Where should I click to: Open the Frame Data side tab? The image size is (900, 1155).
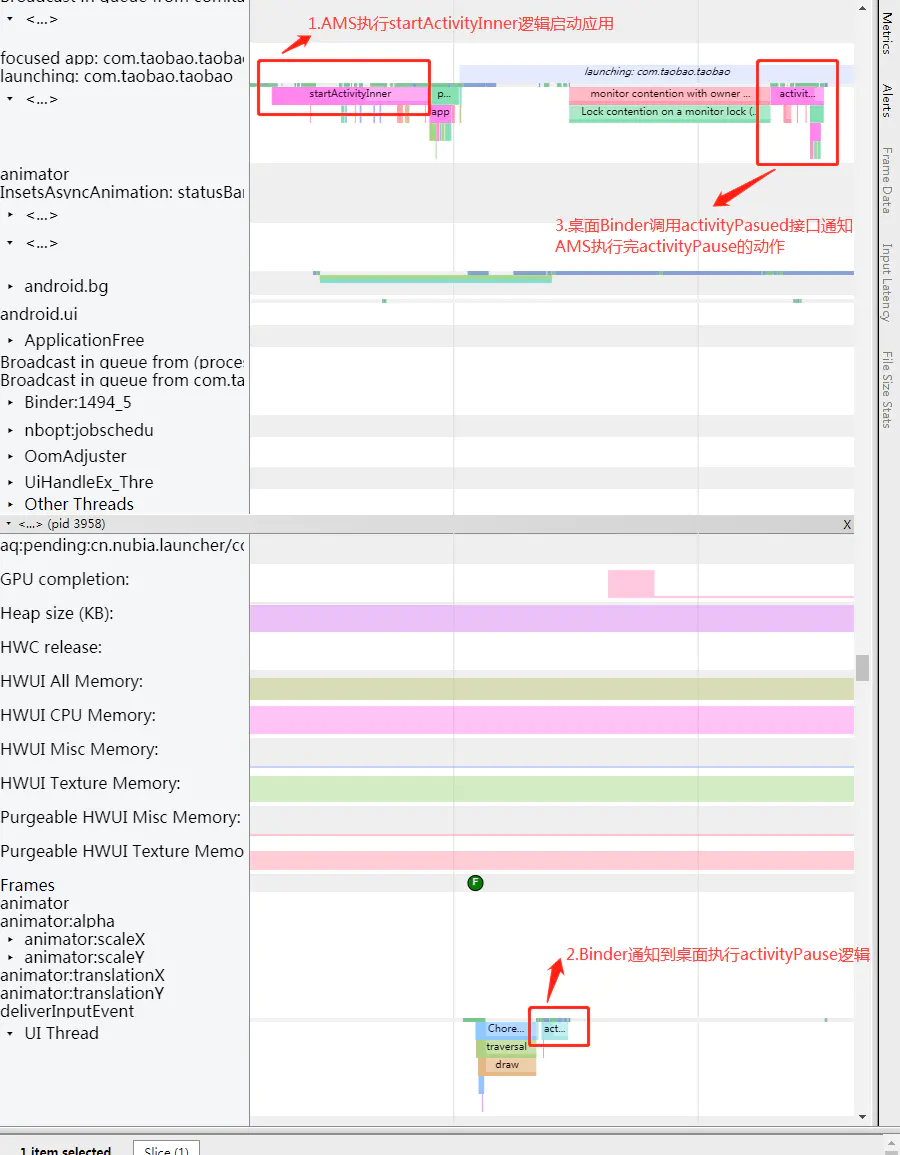point(887,180)
